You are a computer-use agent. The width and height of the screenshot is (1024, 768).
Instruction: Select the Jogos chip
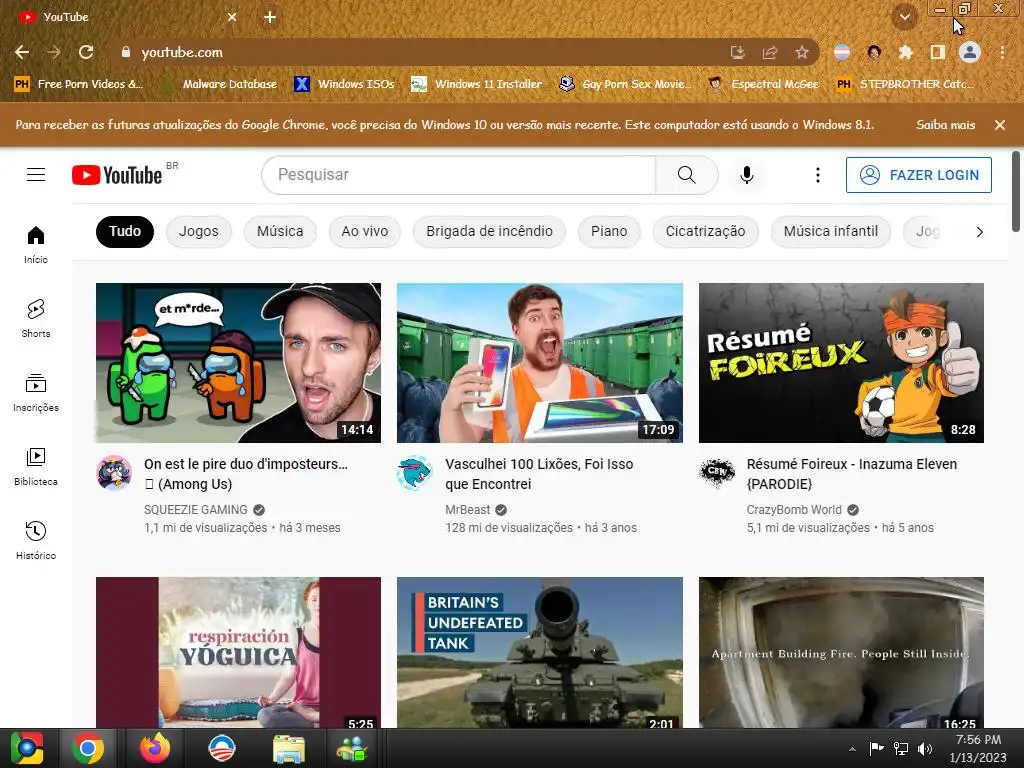point(199,232)
